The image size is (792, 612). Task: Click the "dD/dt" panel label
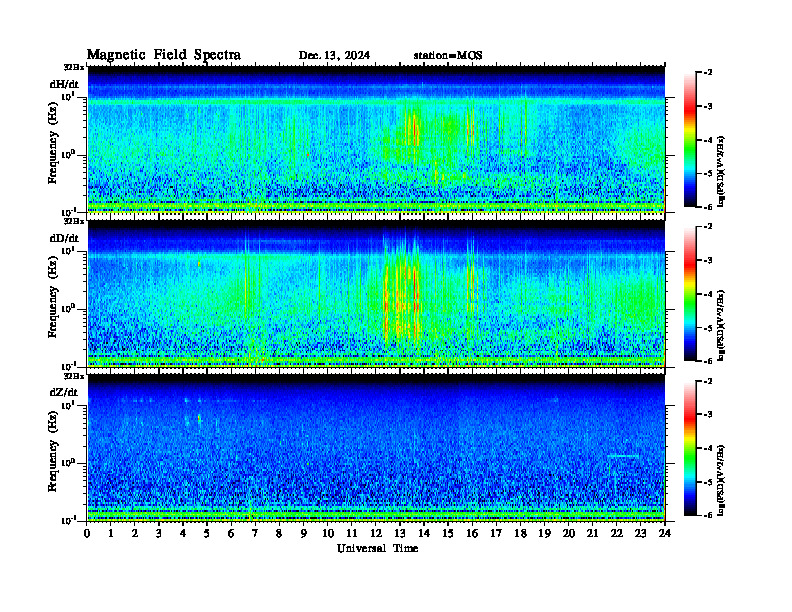pos(64,238)
